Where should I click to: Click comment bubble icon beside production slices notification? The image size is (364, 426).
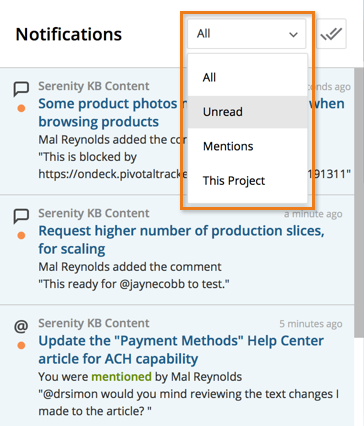click(21, 216)
